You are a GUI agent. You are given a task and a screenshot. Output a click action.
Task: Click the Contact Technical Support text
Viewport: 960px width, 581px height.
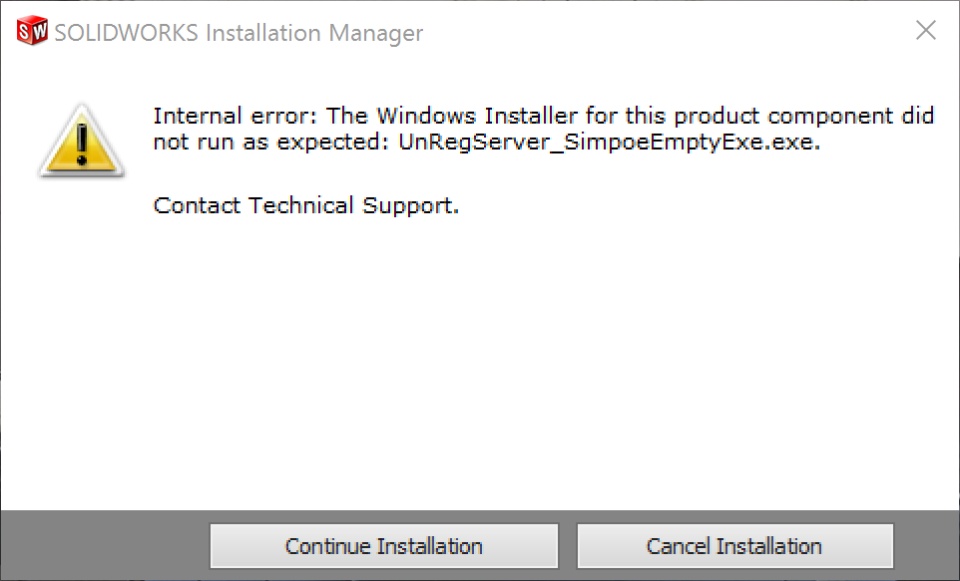[306, 206]
